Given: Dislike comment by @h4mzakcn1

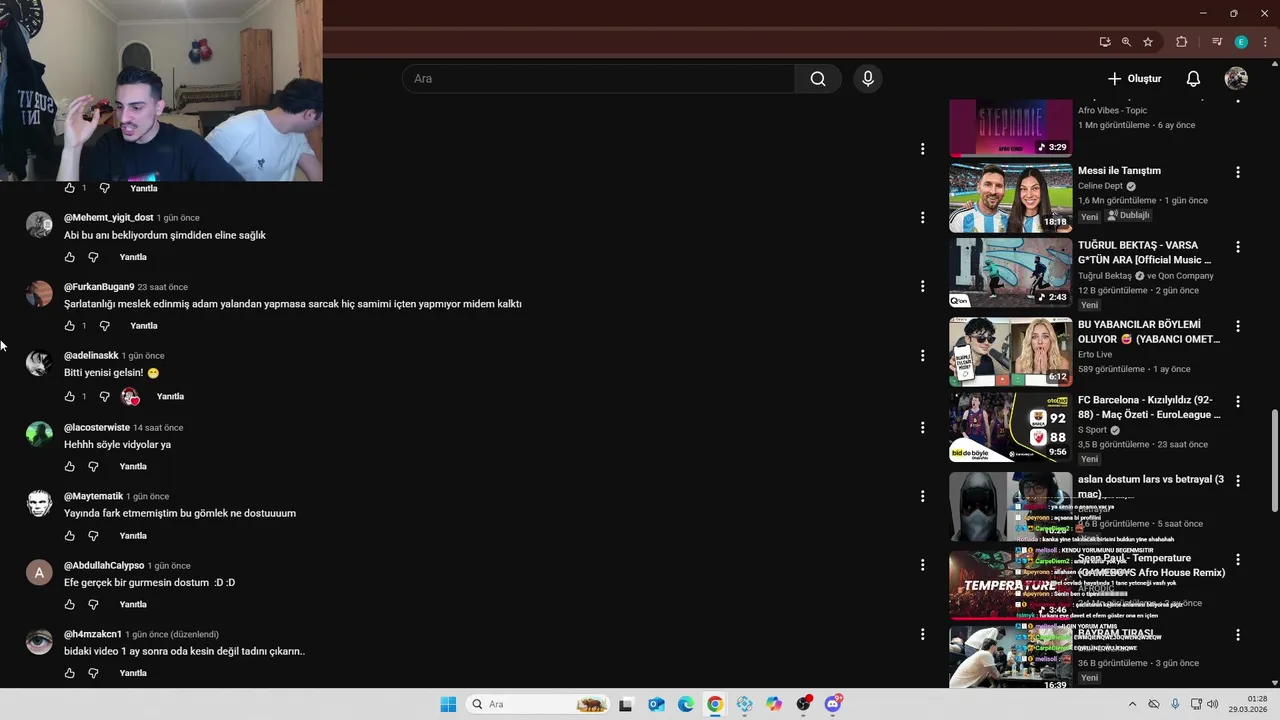Looking at the screenshot, I should 93,674.
